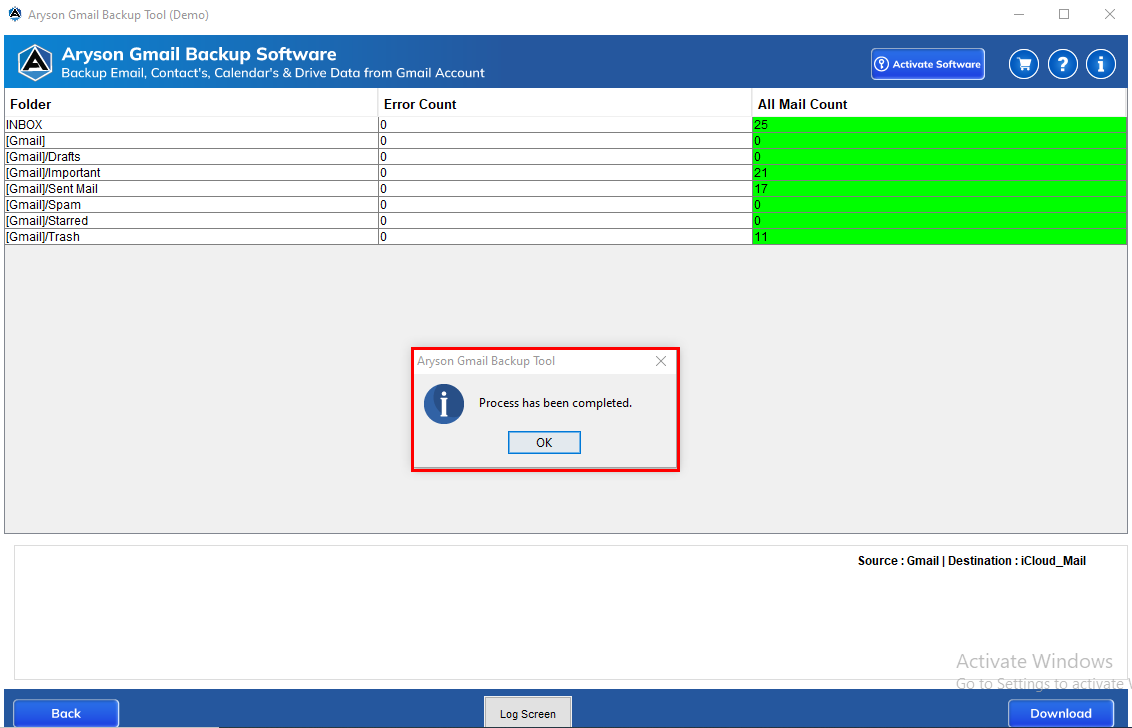Viewport: 1132px width, 728px height.
Task: Open the Log Screen
Action: pyautogui.click(x=528, y=713)
